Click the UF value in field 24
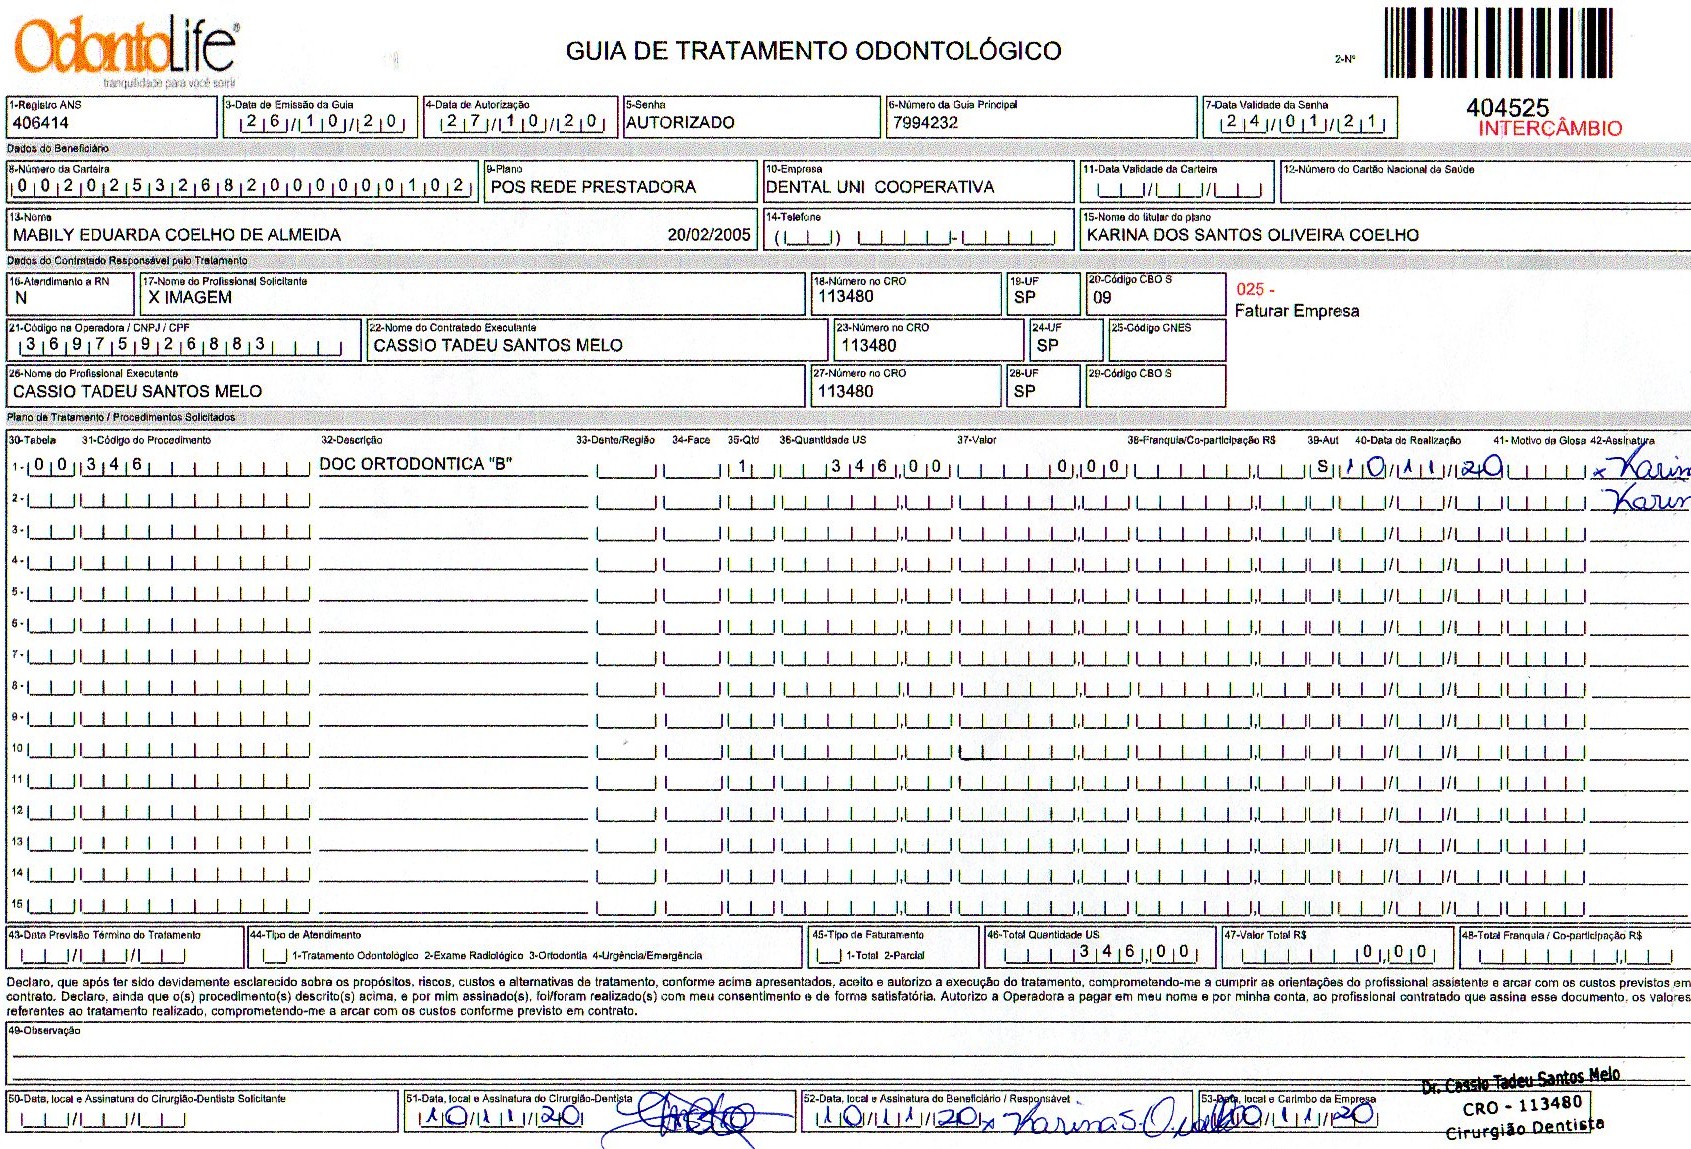 coord(1047,345)
